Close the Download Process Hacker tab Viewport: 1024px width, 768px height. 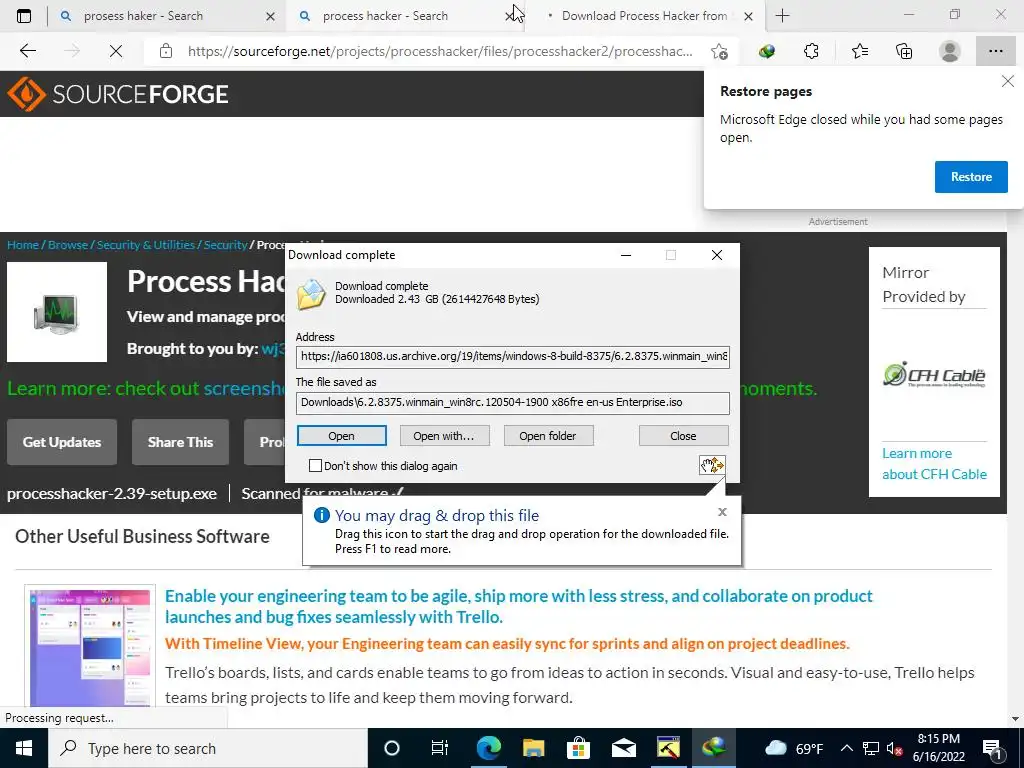[748, 16]
